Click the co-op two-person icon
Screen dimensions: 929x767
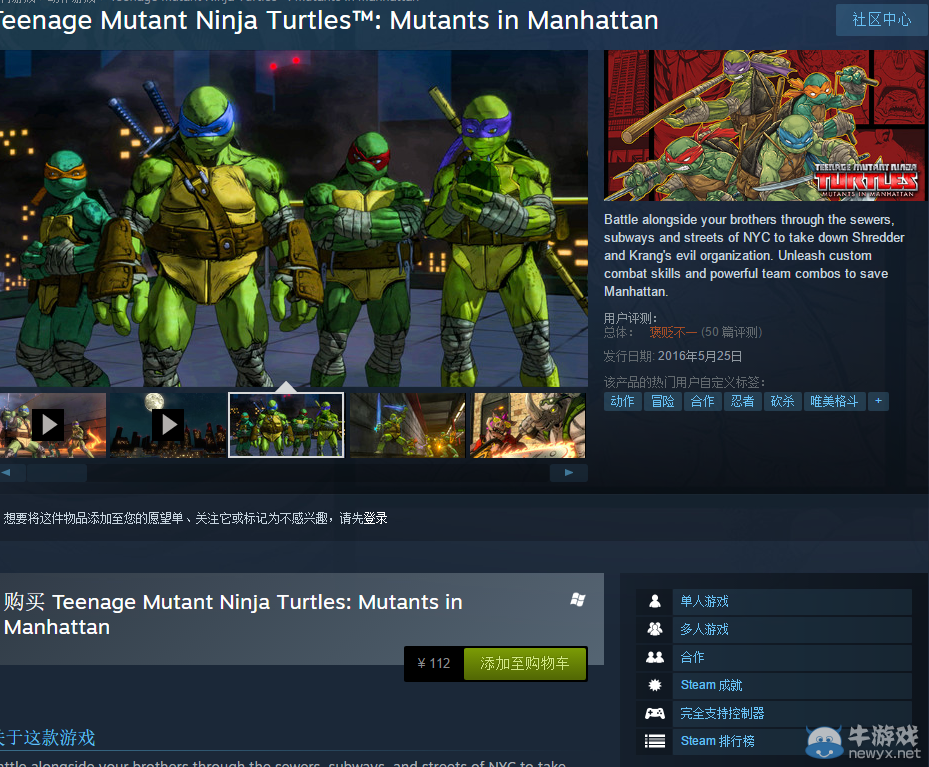click(x=655, y=657)
